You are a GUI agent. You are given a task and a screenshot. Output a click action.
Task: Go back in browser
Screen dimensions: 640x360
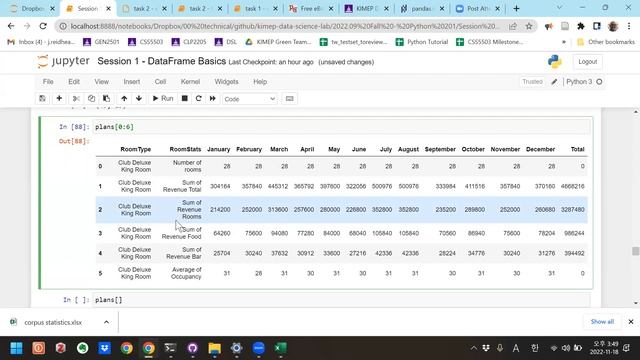[x=11, y=26]
